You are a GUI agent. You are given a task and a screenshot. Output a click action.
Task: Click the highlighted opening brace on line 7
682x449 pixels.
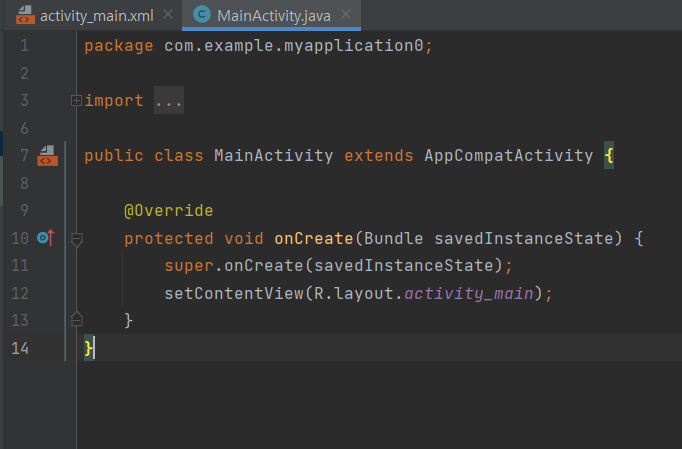pos(609,155)
